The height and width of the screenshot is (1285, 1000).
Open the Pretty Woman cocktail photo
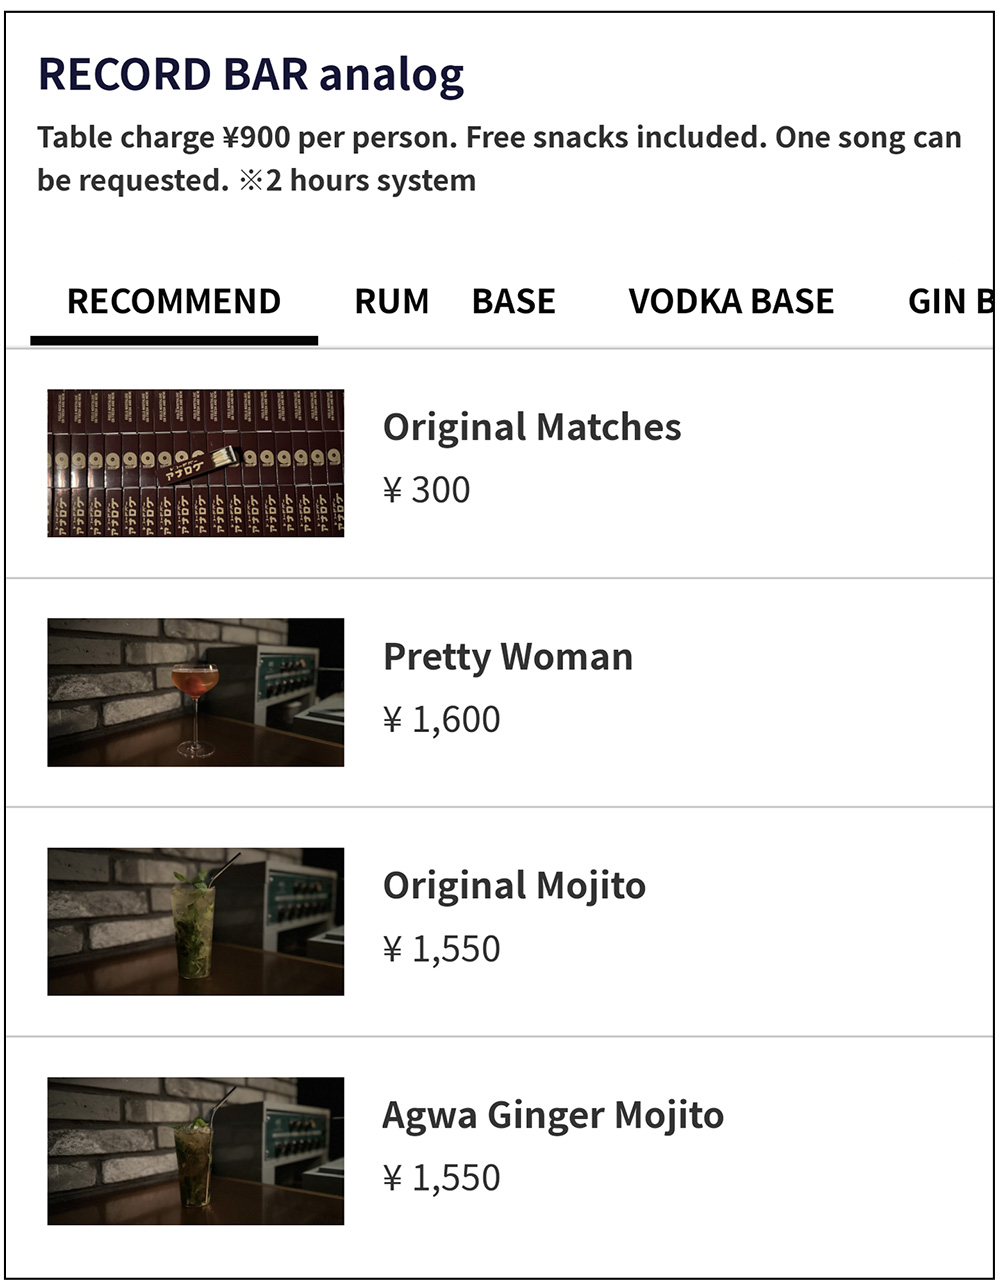tap(196, 692)
